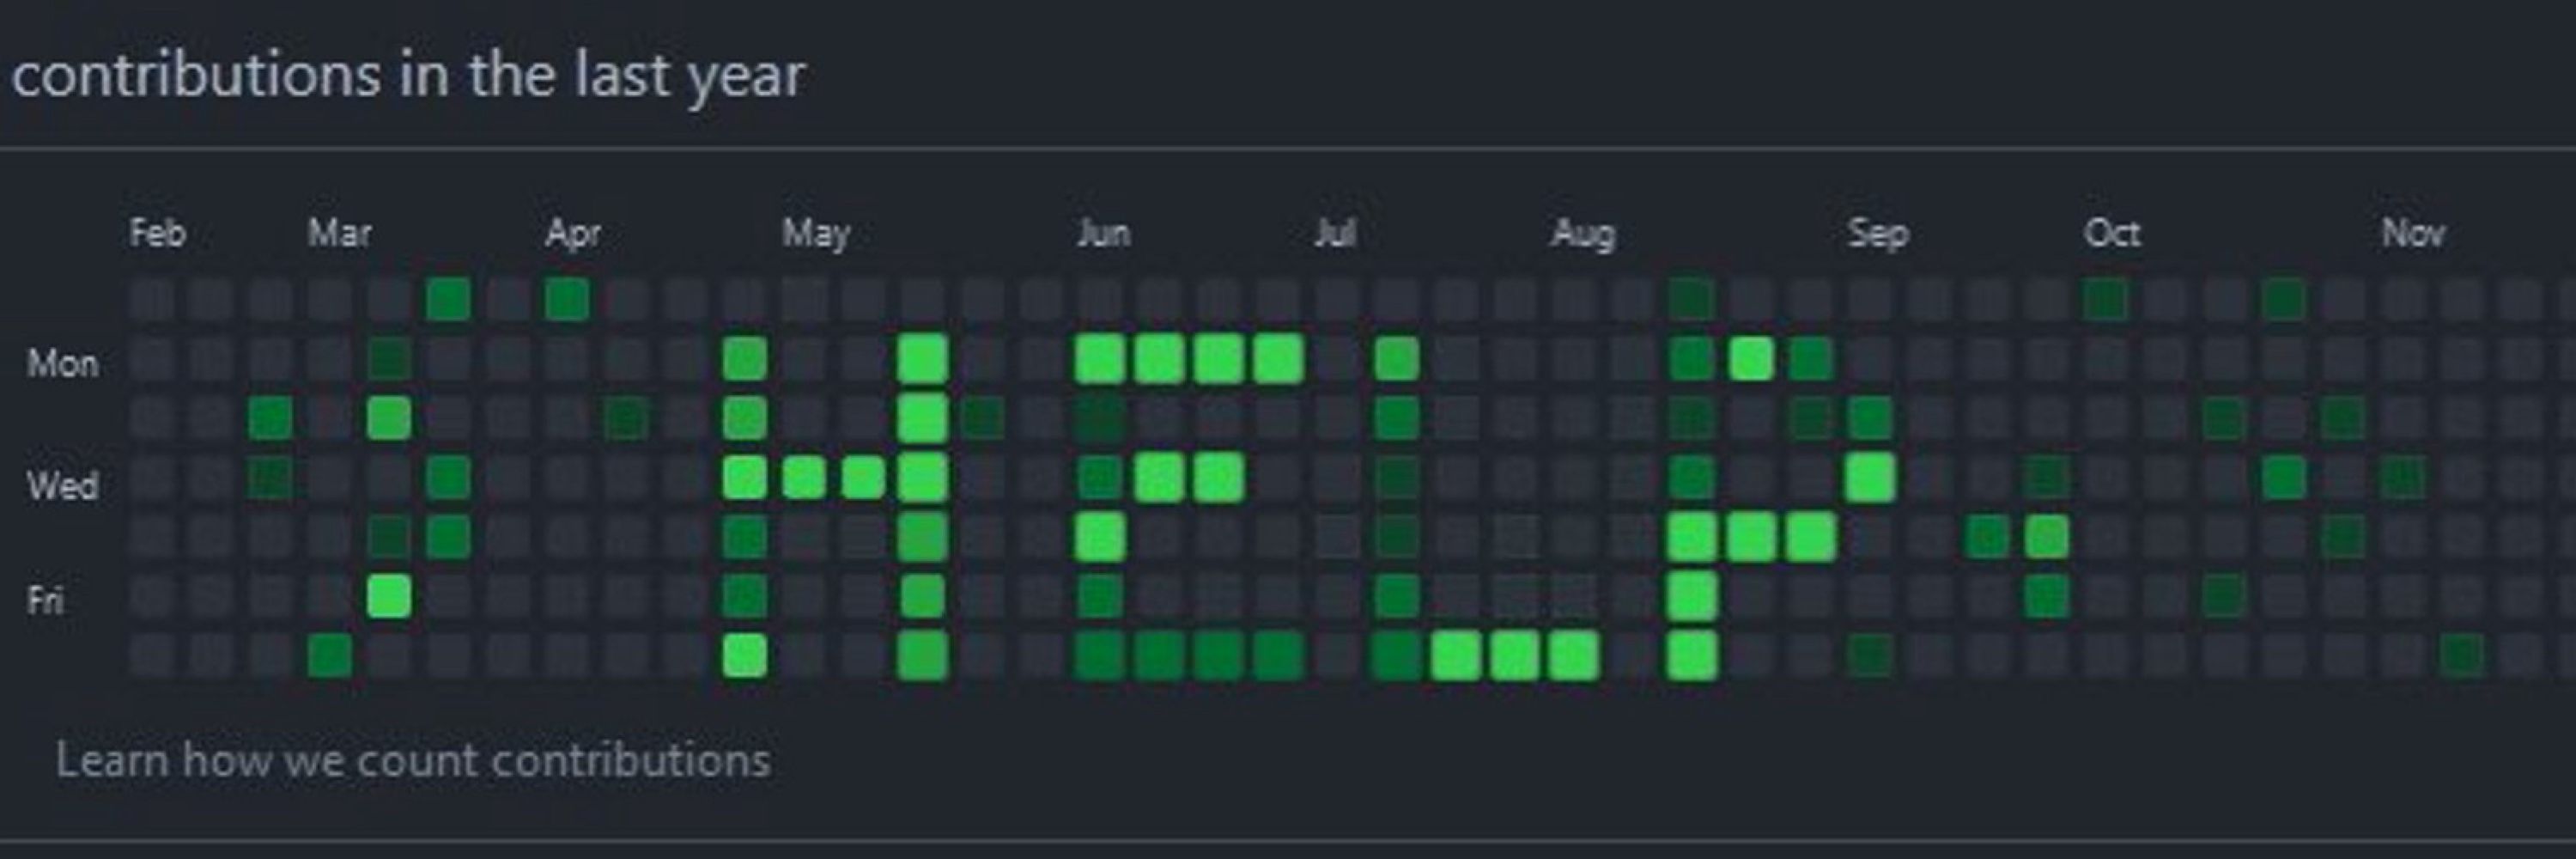Select the green Monday cell in July
2576x859 pixels.
(x=1396, y=359)
